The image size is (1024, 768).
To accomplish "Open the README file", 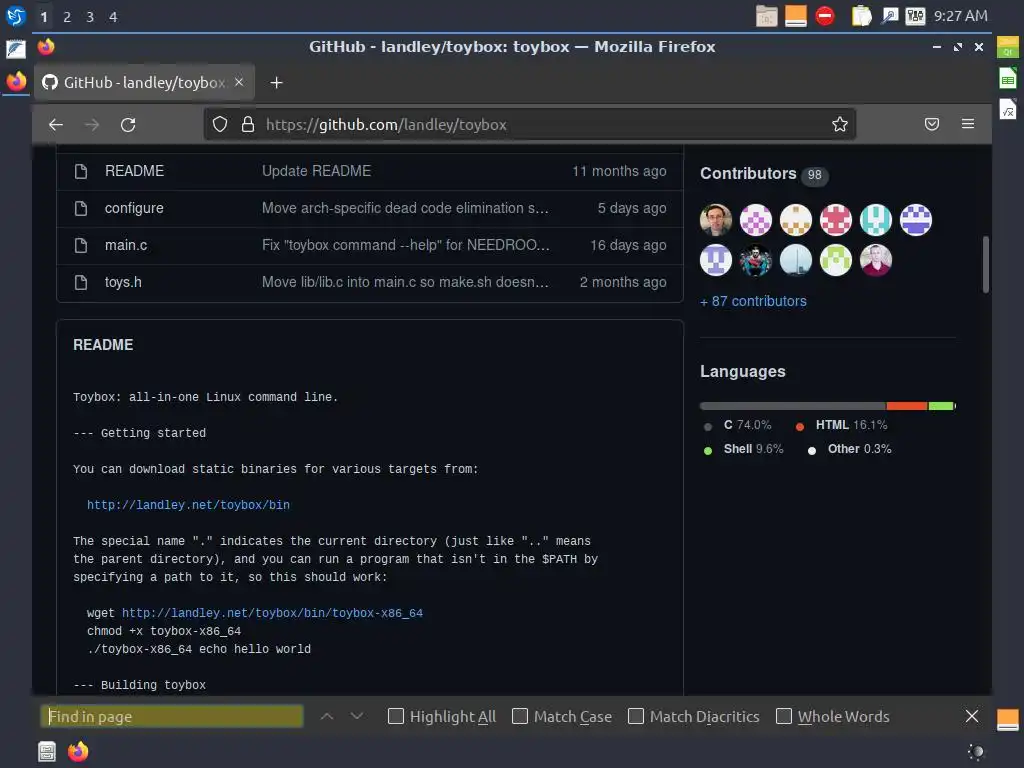I will click(135, 171).
